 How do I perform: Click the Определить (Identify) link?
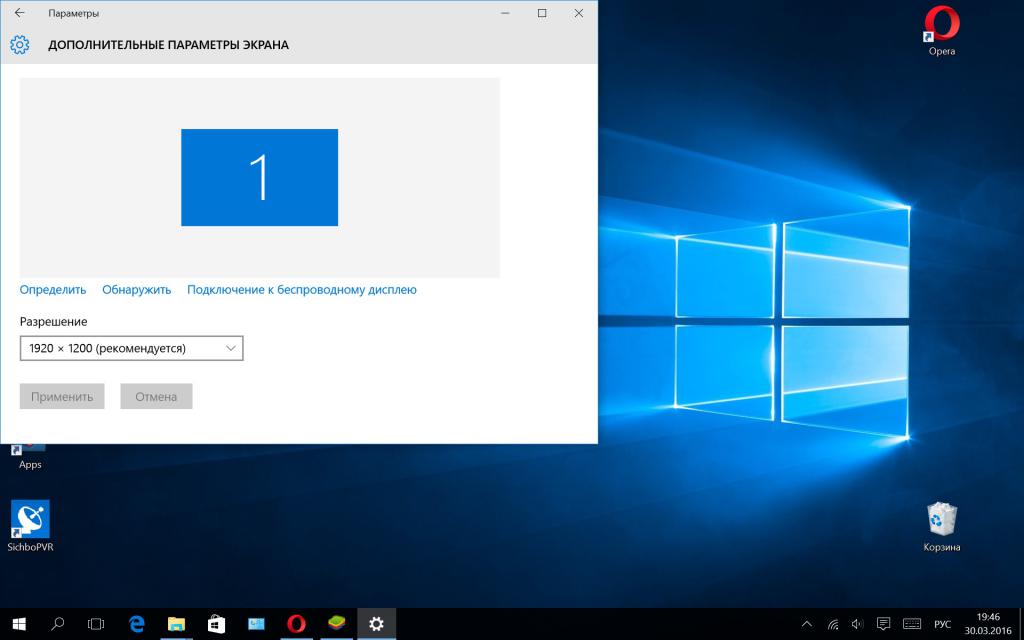pos(53,290)
